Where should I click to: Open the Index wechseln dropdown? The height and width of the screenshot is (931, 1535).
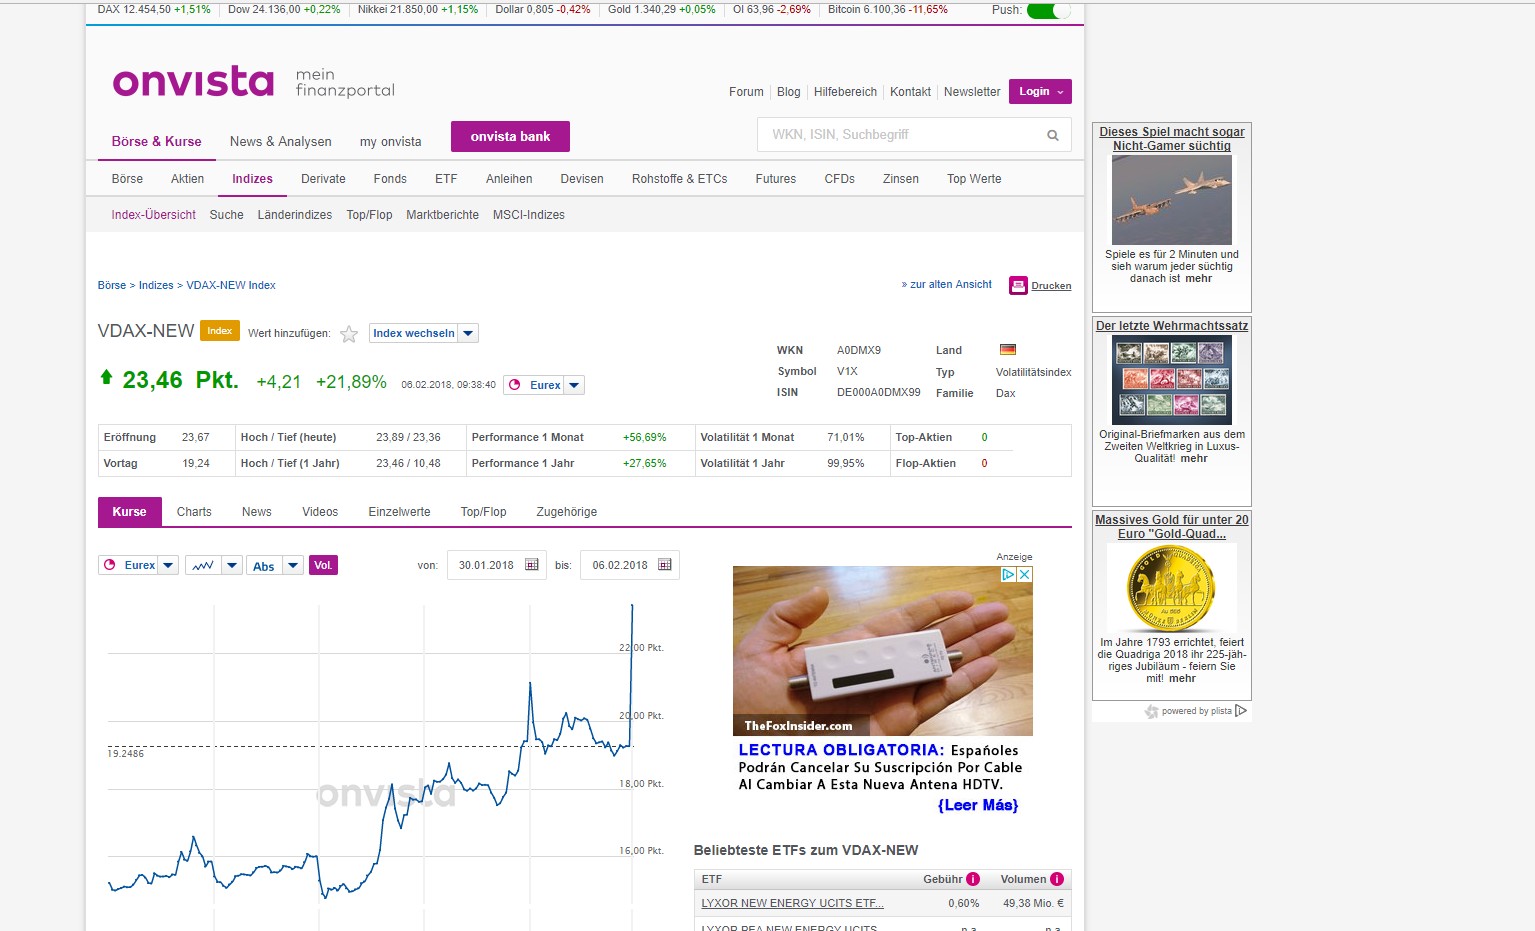pyautogui.click(x=424, y=333)
